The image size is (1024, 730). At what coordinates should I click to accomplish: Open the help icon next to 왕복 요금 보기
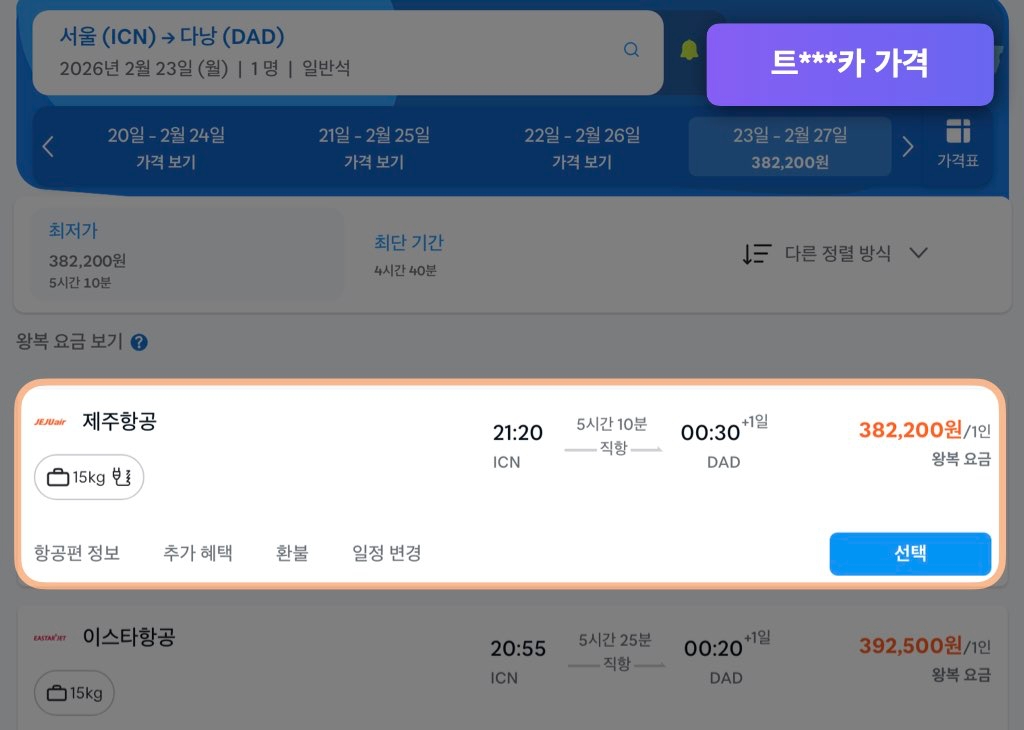[x=139, y=340]
